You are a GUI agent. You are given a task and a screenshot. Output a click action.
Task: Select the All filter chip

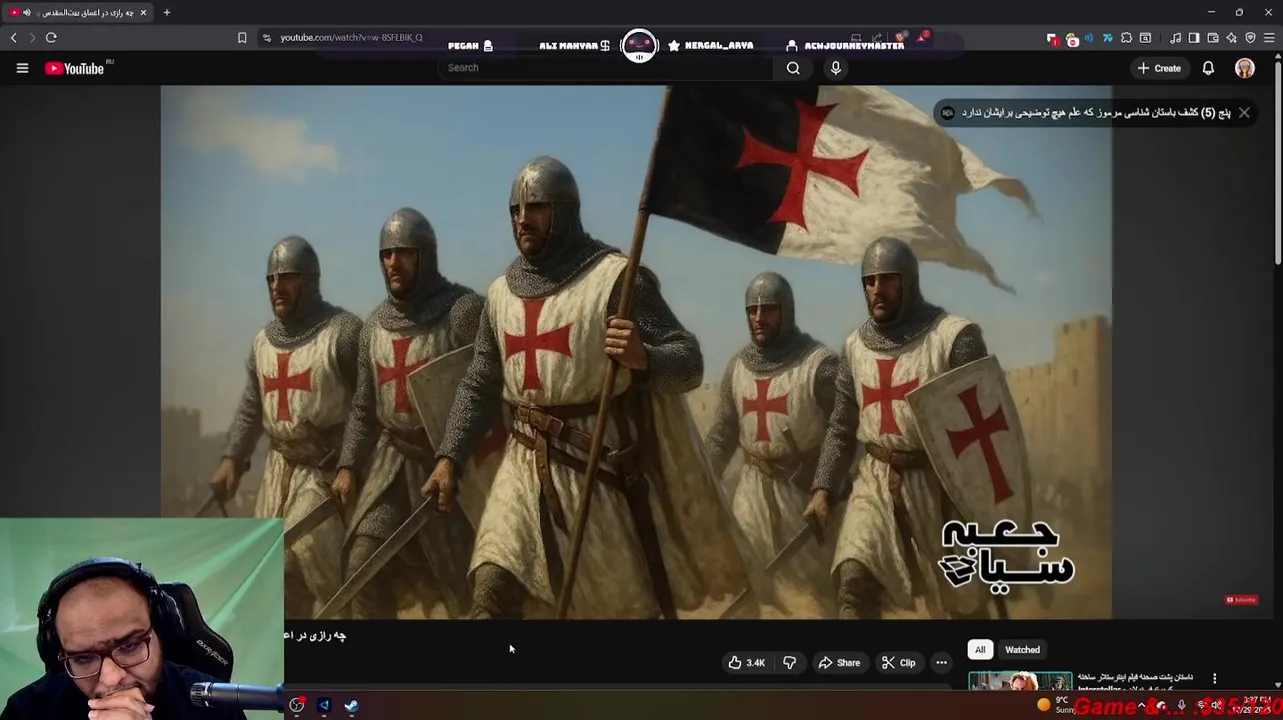980,650
